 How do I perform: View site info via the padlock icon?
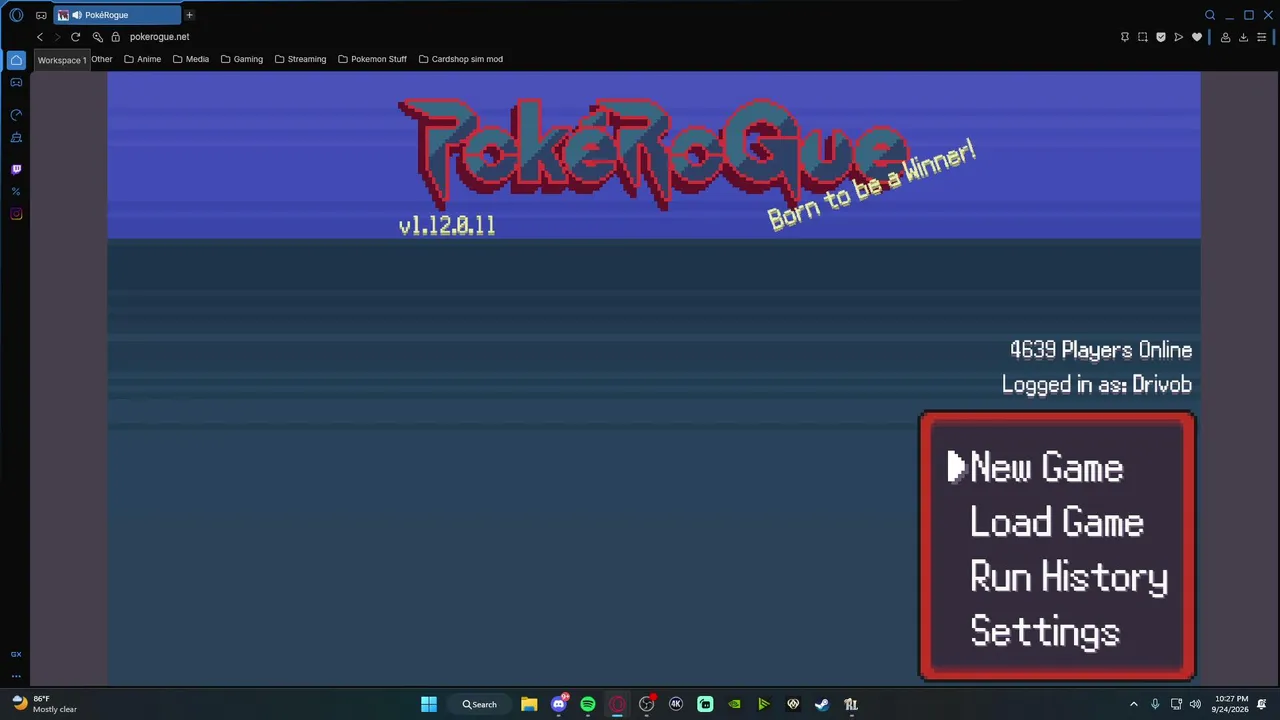115,37
